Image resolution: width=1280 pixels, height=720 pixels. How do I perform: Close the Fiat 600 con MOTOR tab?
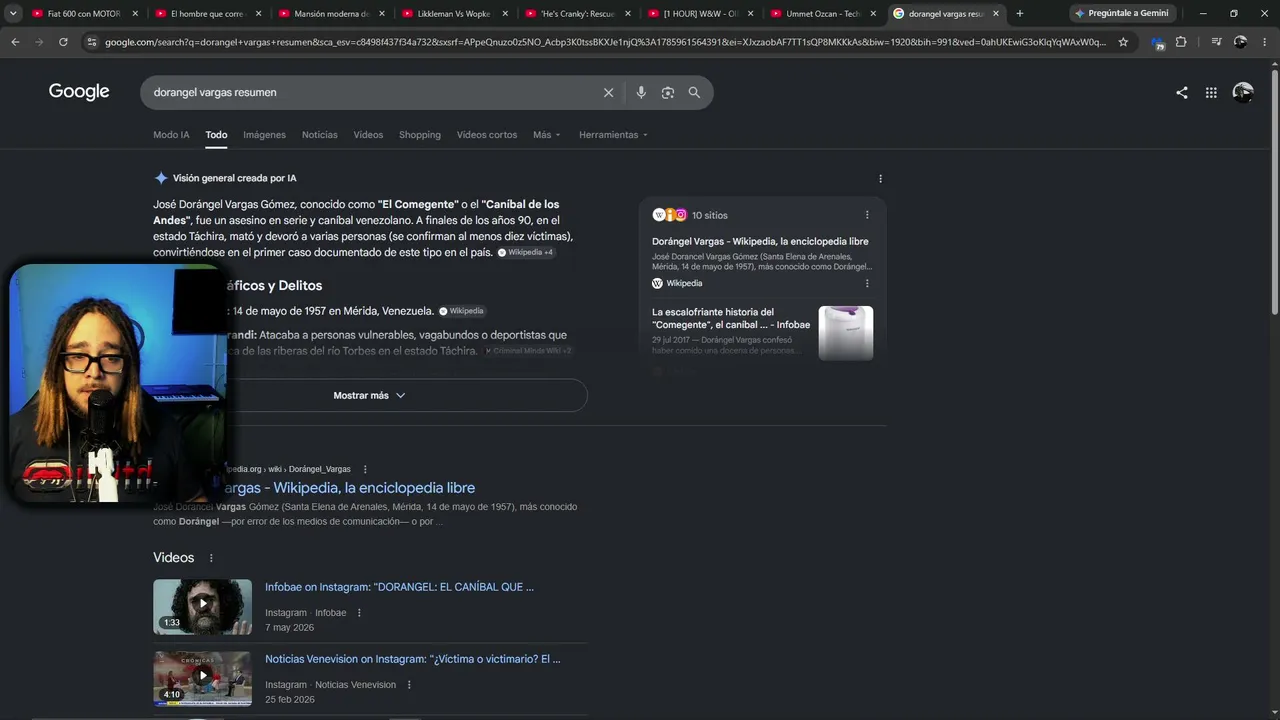pos(134,14)
